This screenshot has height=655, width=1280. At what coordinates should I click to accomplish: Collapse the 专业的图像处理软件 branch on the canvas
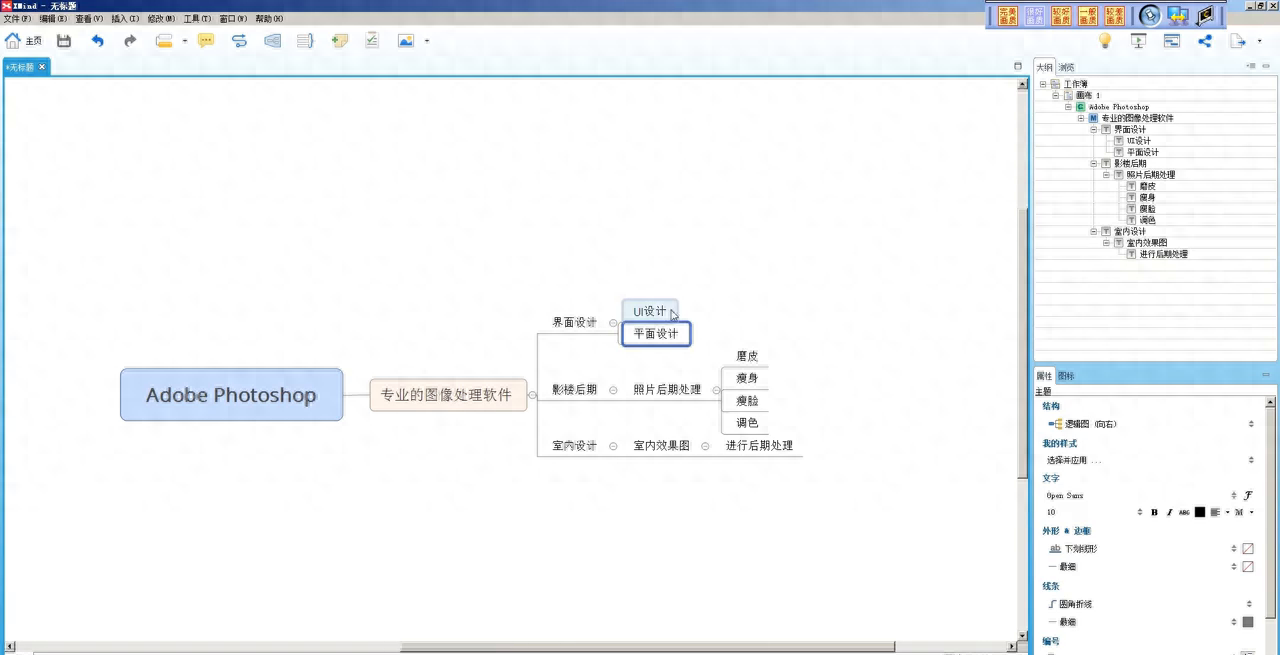pos(532,395)
